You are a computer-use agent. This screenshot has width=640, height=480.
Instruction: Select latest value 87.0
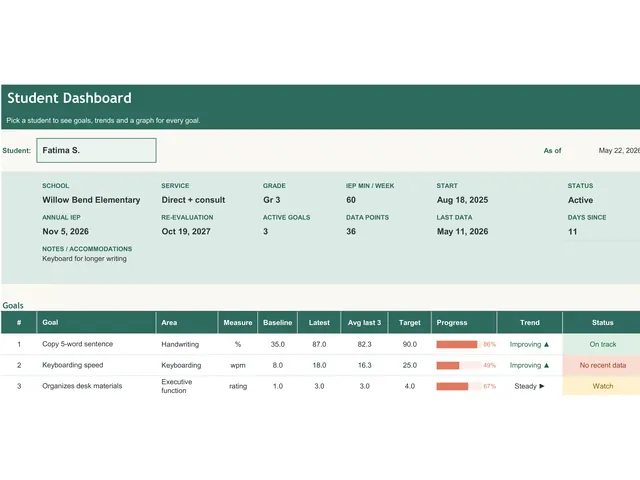319,344
